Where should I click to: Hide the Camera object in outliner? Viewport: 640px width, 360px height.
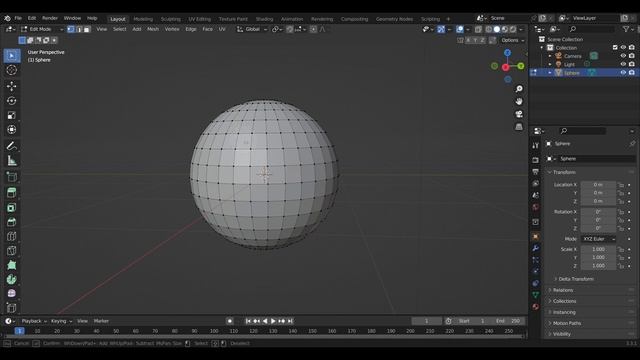tap(623, 56)
